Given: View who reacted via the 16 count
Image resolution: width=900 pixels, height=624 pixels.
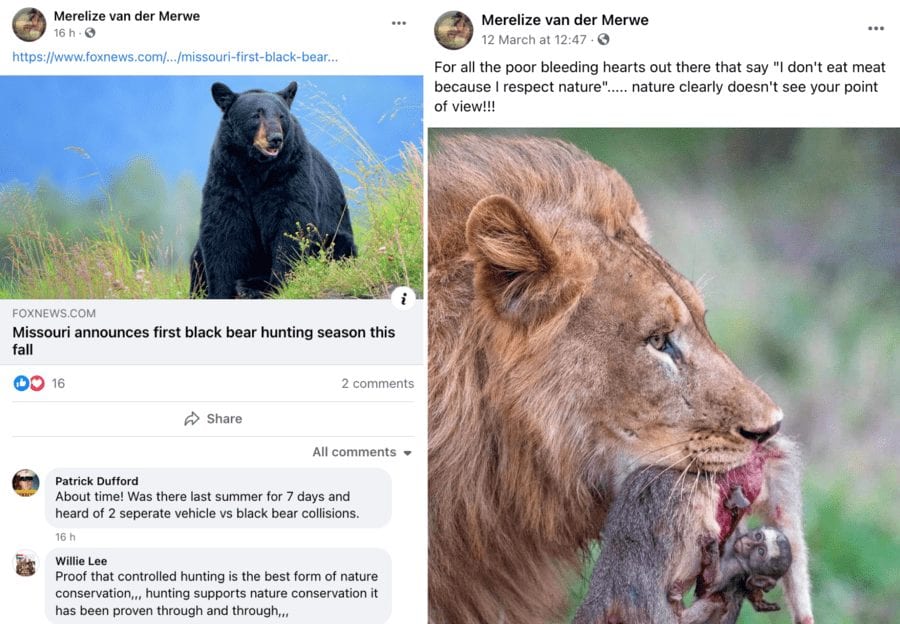Looking at the screenshot, I should [58, 383].
